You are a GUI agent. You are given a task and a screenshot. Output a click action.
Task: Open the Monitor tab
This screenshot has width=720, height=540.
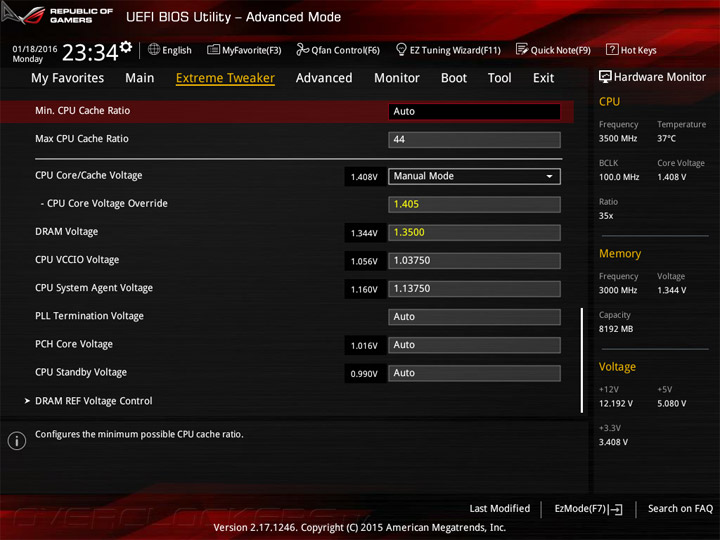(x=397, y=78)
